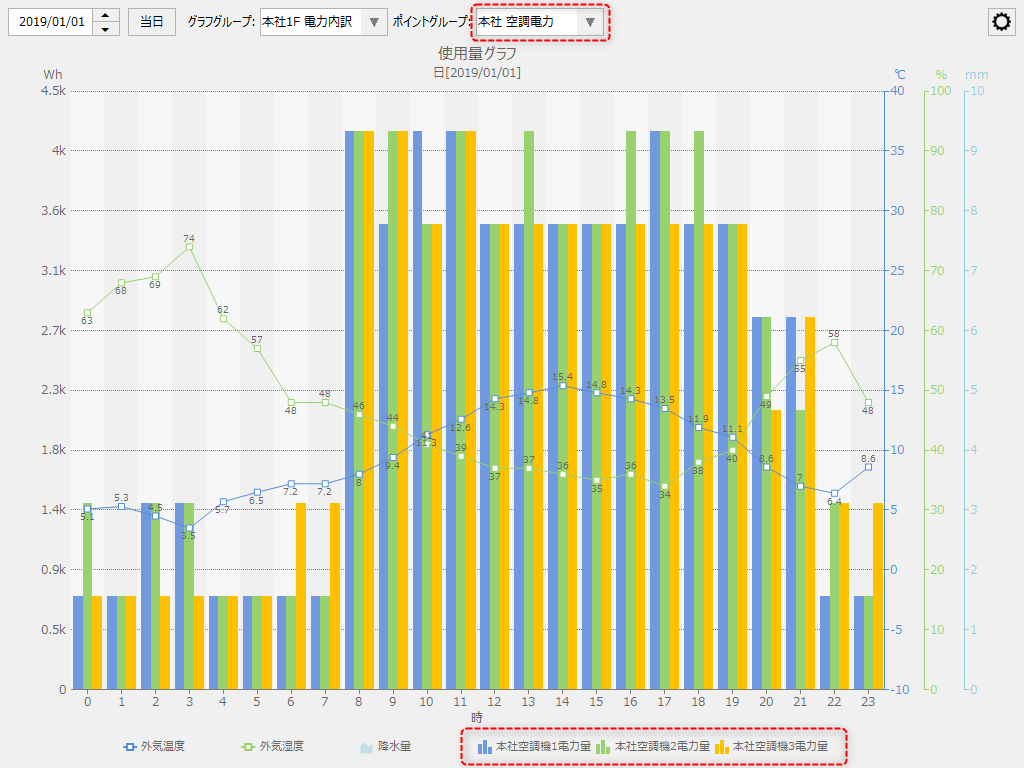Click the blue 外気温度 line marker icon in legend
The height and width of the screenshot is (768, 1024).
pos(129,746)
